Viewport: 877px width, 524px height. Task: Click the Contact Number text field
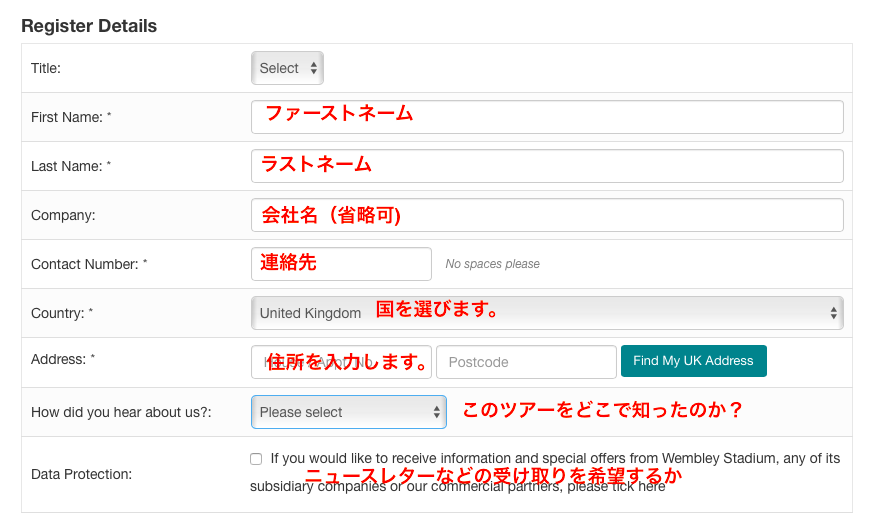click(341, 264)
